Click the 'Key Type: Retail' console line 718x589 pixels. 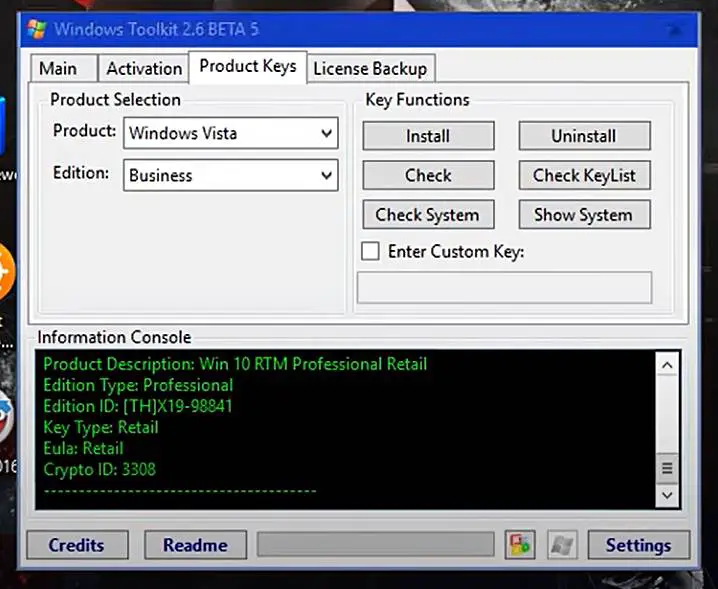tap(101, 427)
